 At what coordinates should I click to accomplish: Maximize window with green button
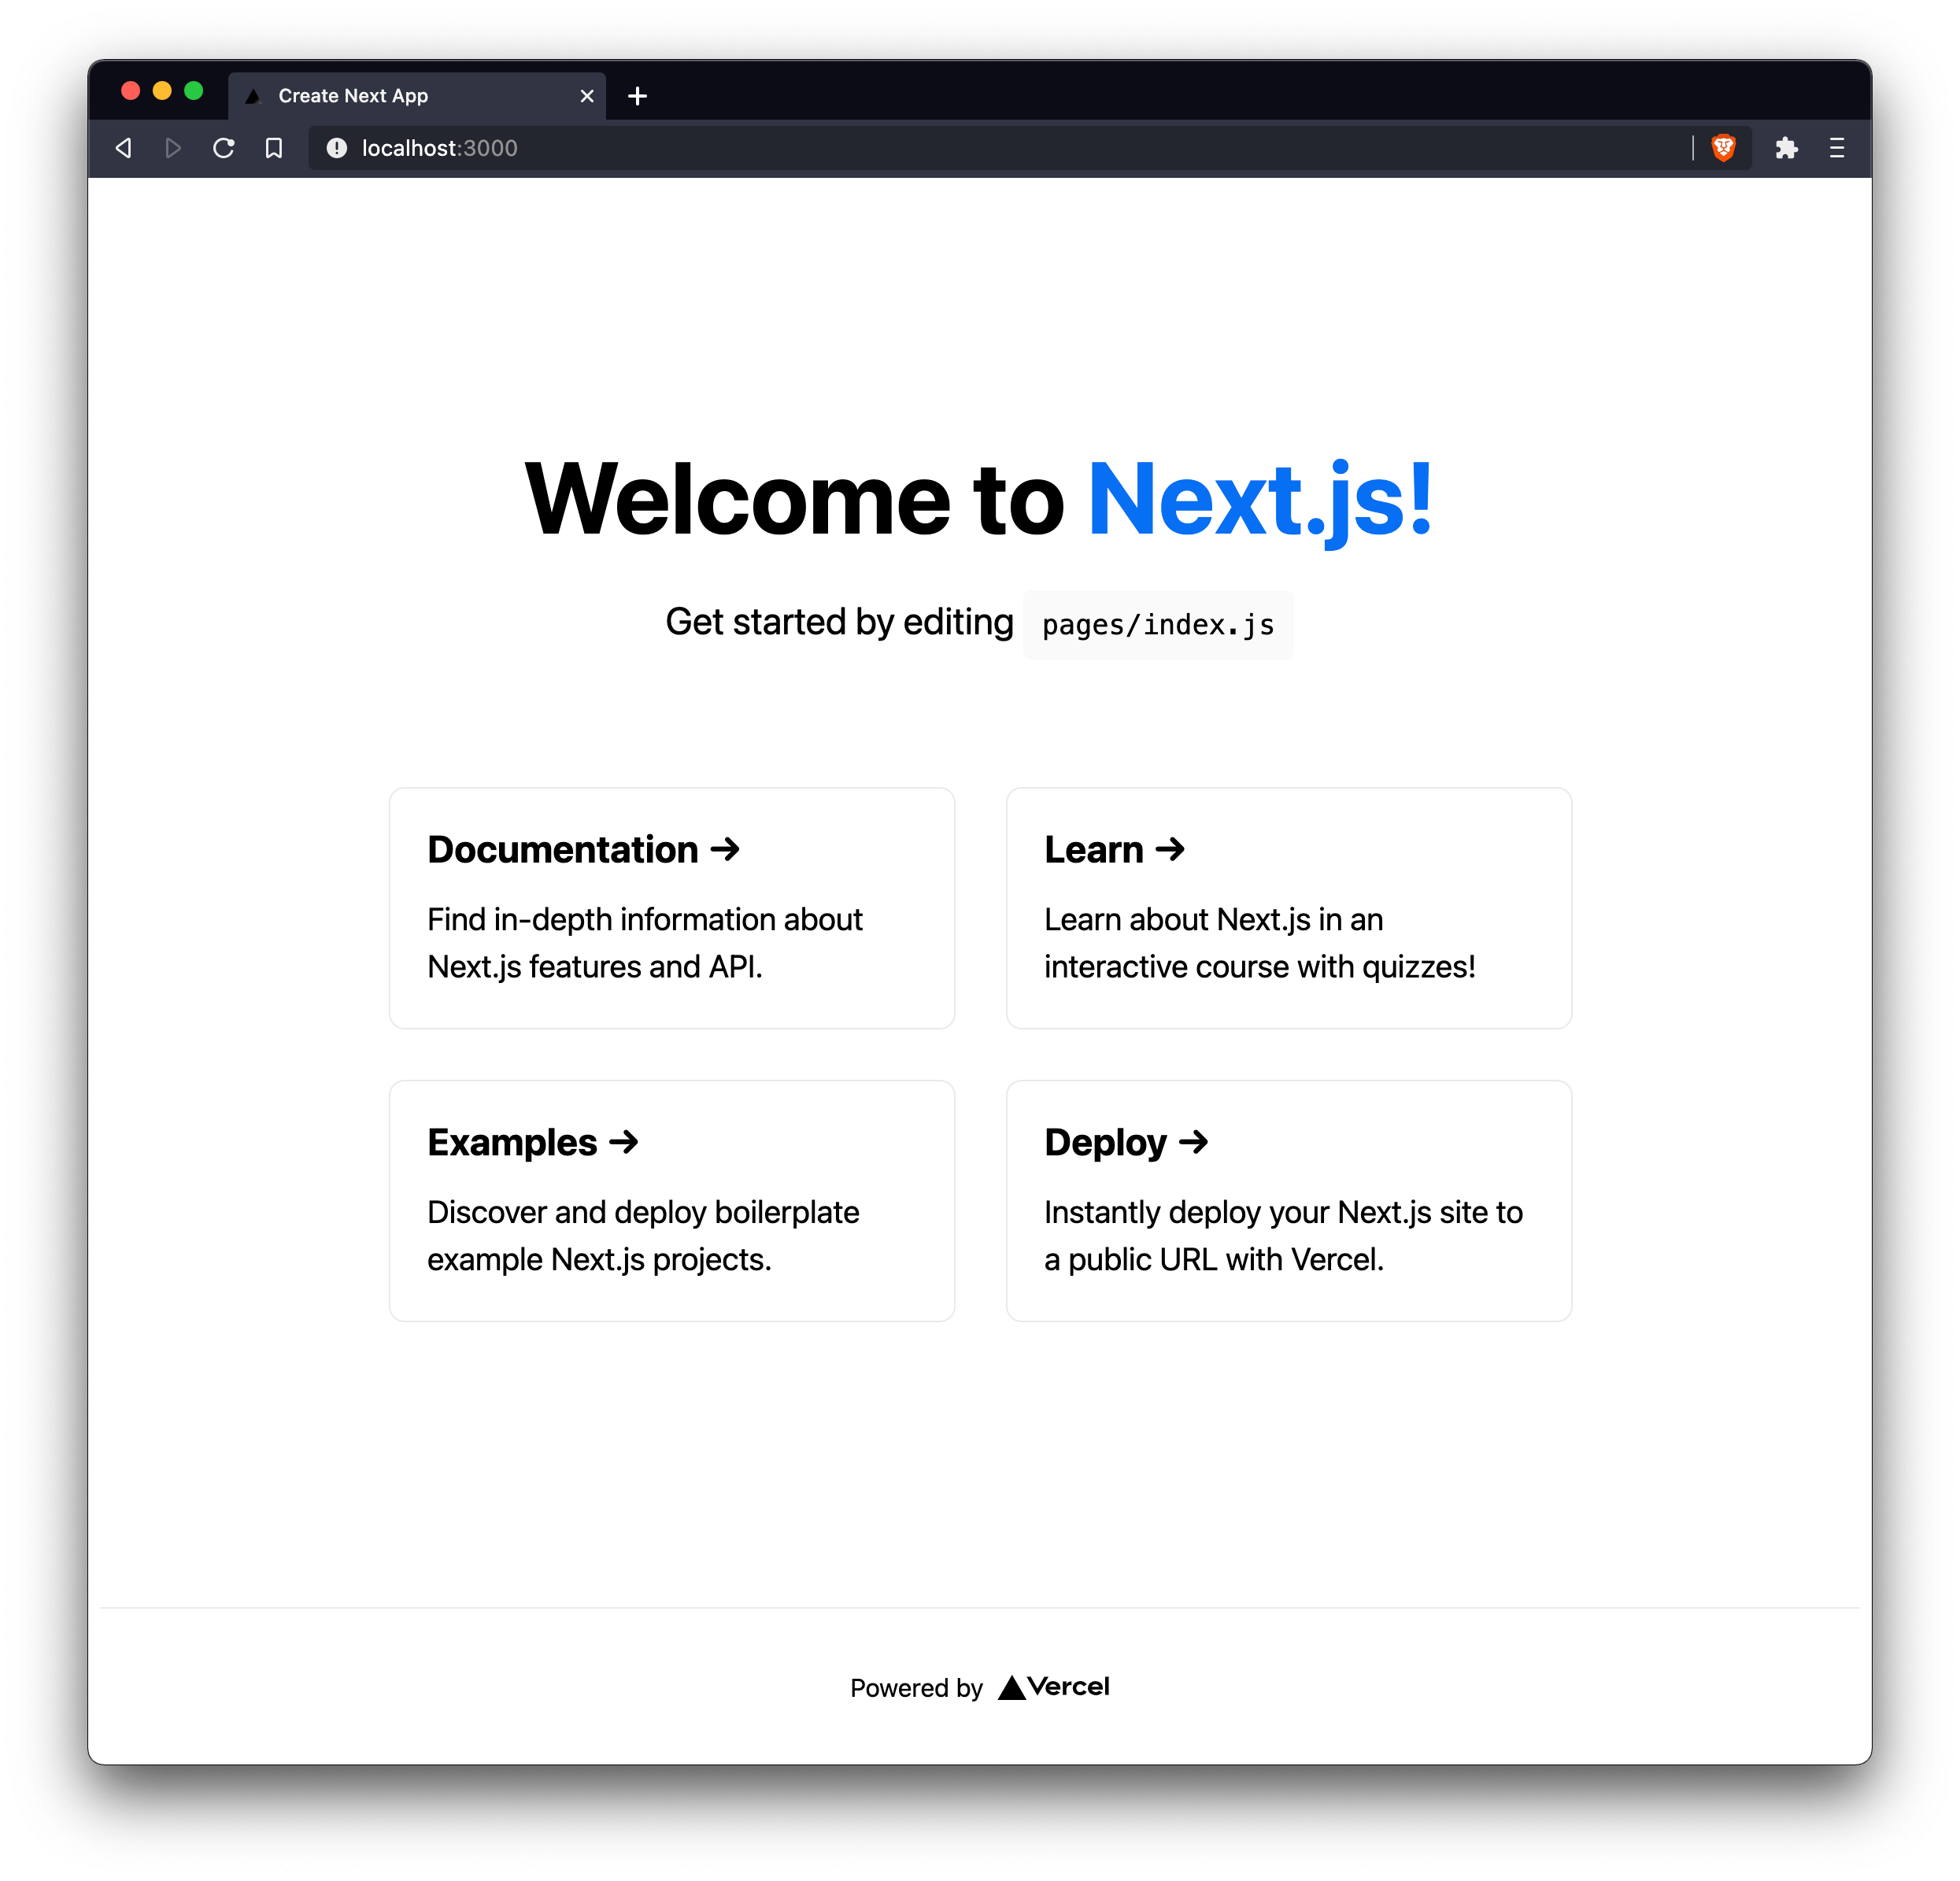click(194, 91)
